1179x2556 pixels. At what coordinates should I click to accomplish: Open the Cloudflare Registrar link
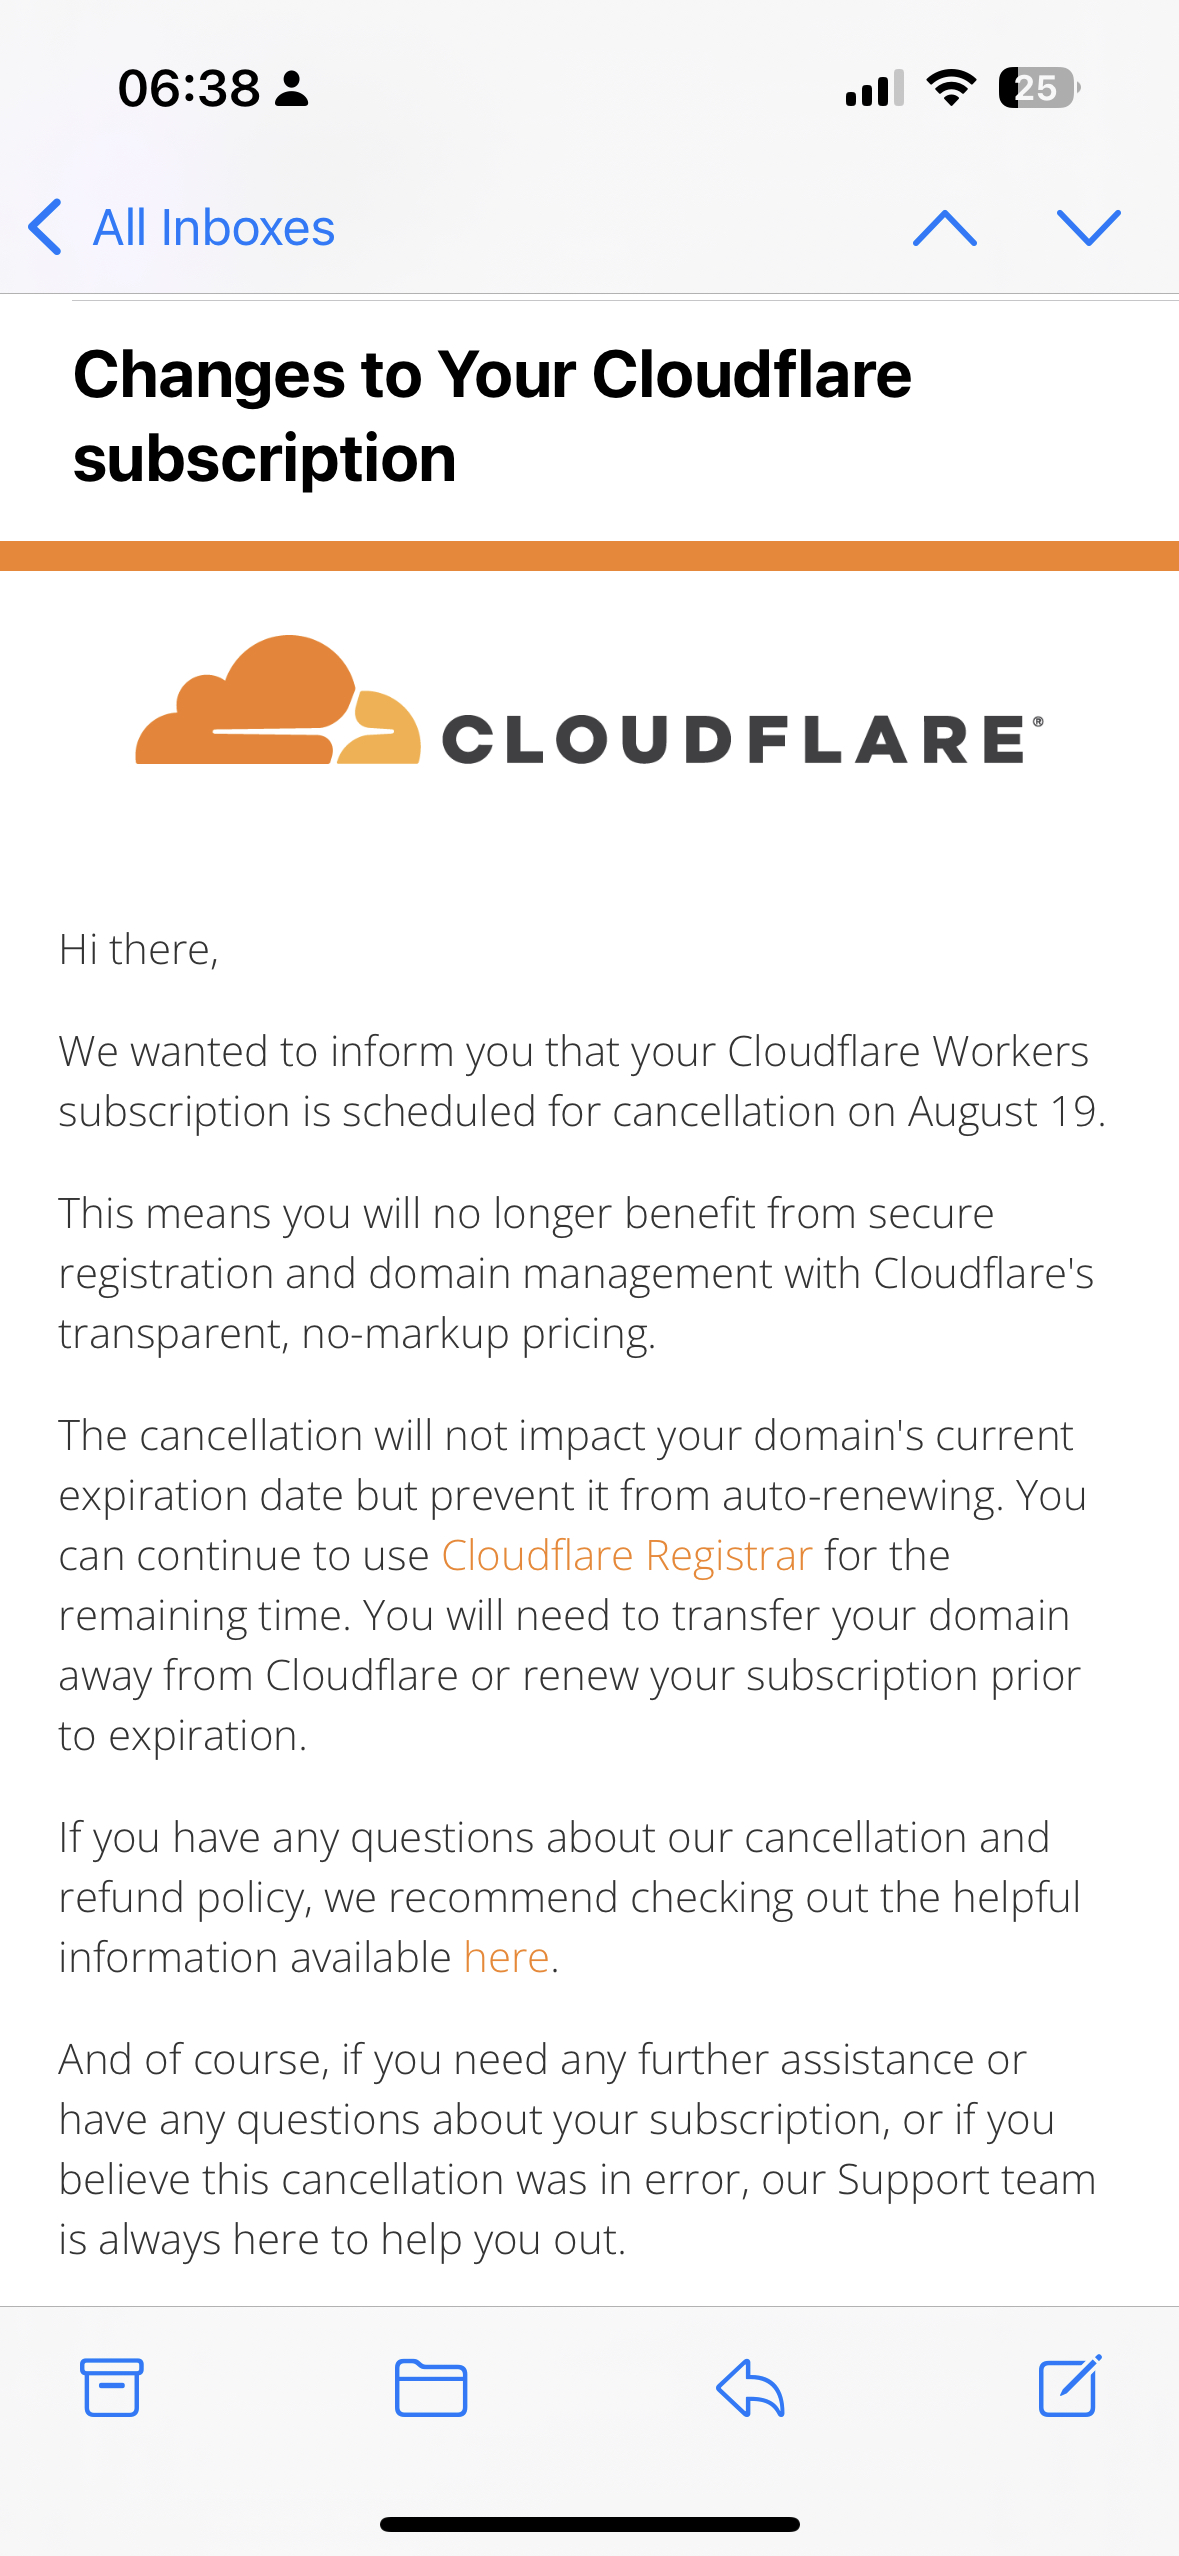tap(627, 1556)
